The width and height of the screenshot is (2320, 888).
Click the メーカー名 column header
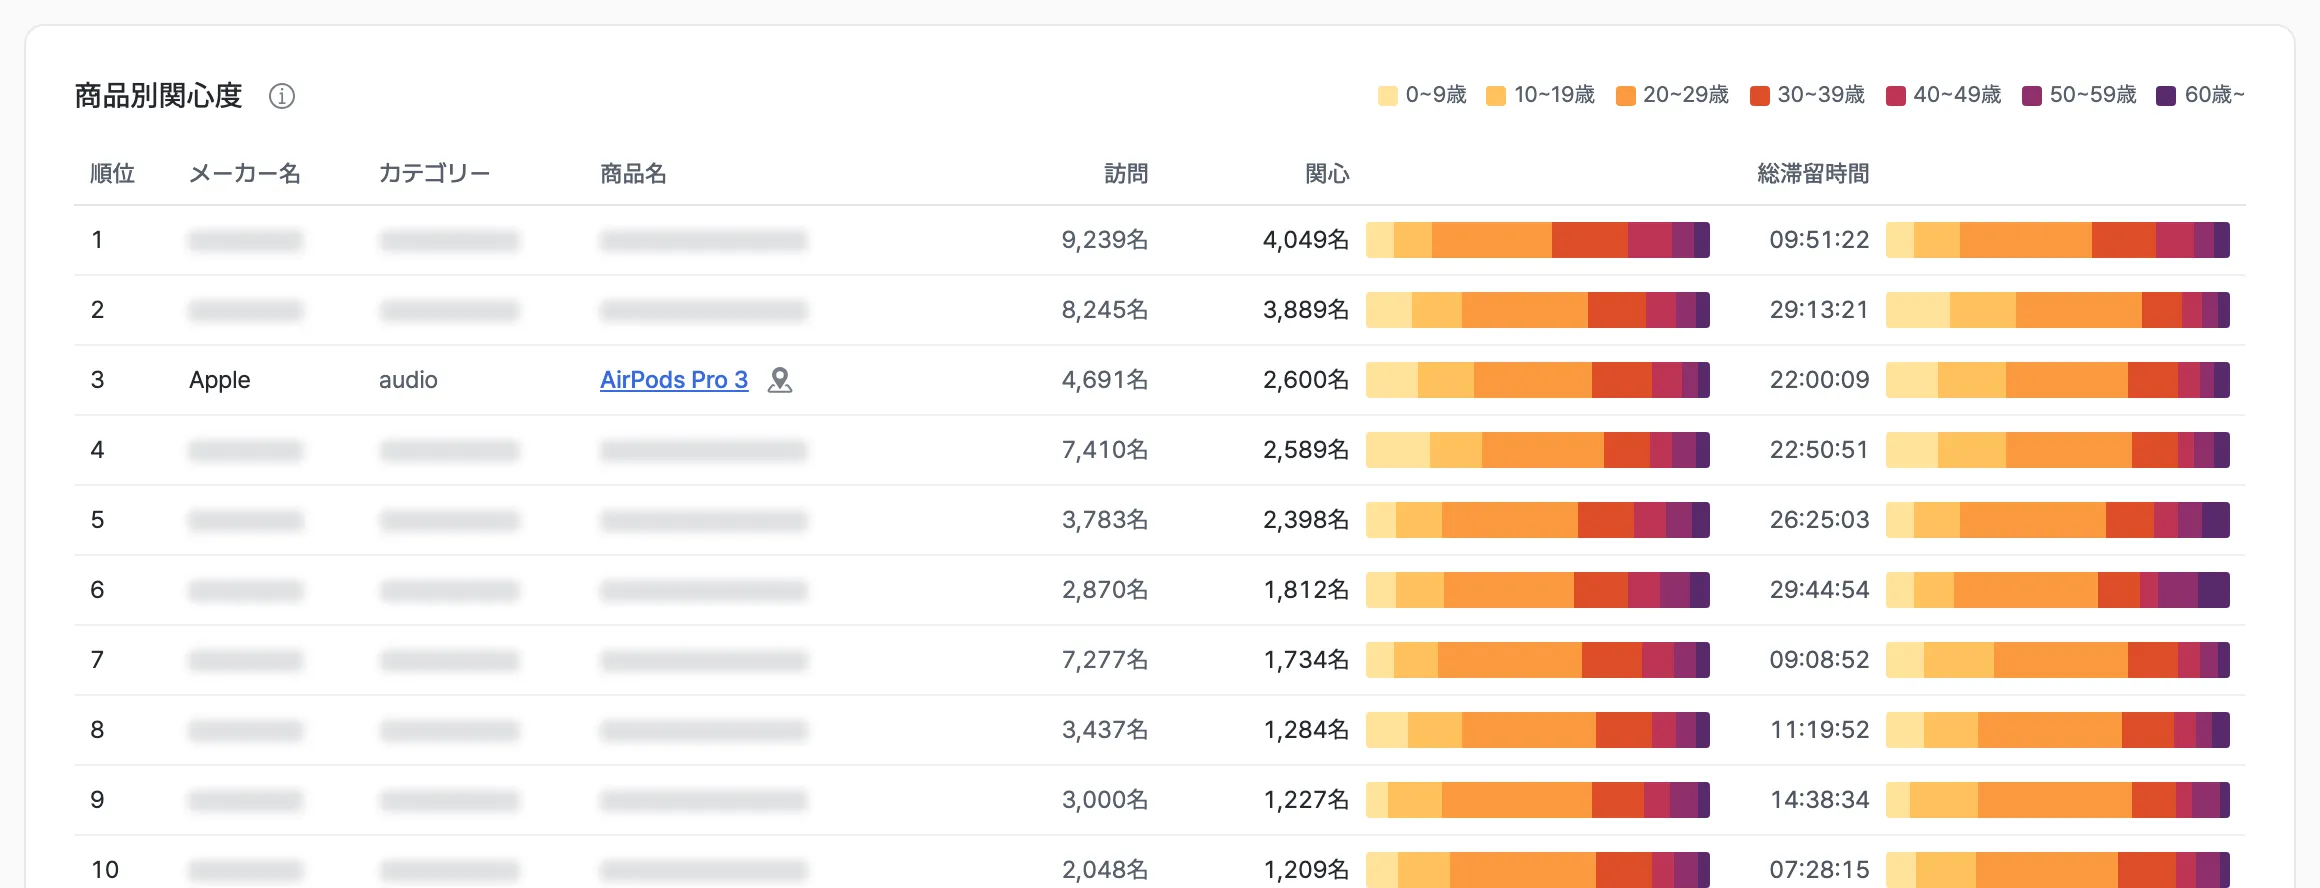pos(245,174)
